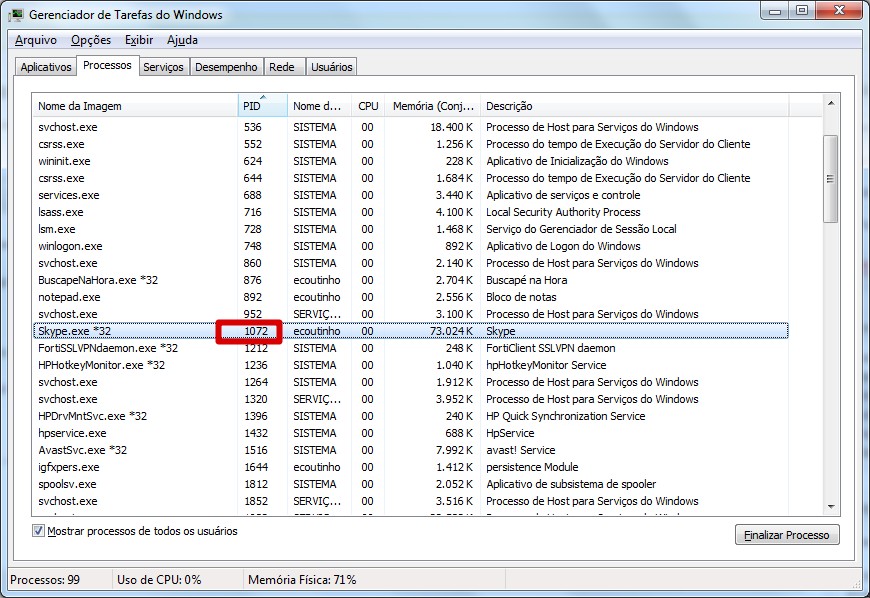Screen dimensions: 870x598
Task: Click the Task Manager title bar icon
Action: 16,15
